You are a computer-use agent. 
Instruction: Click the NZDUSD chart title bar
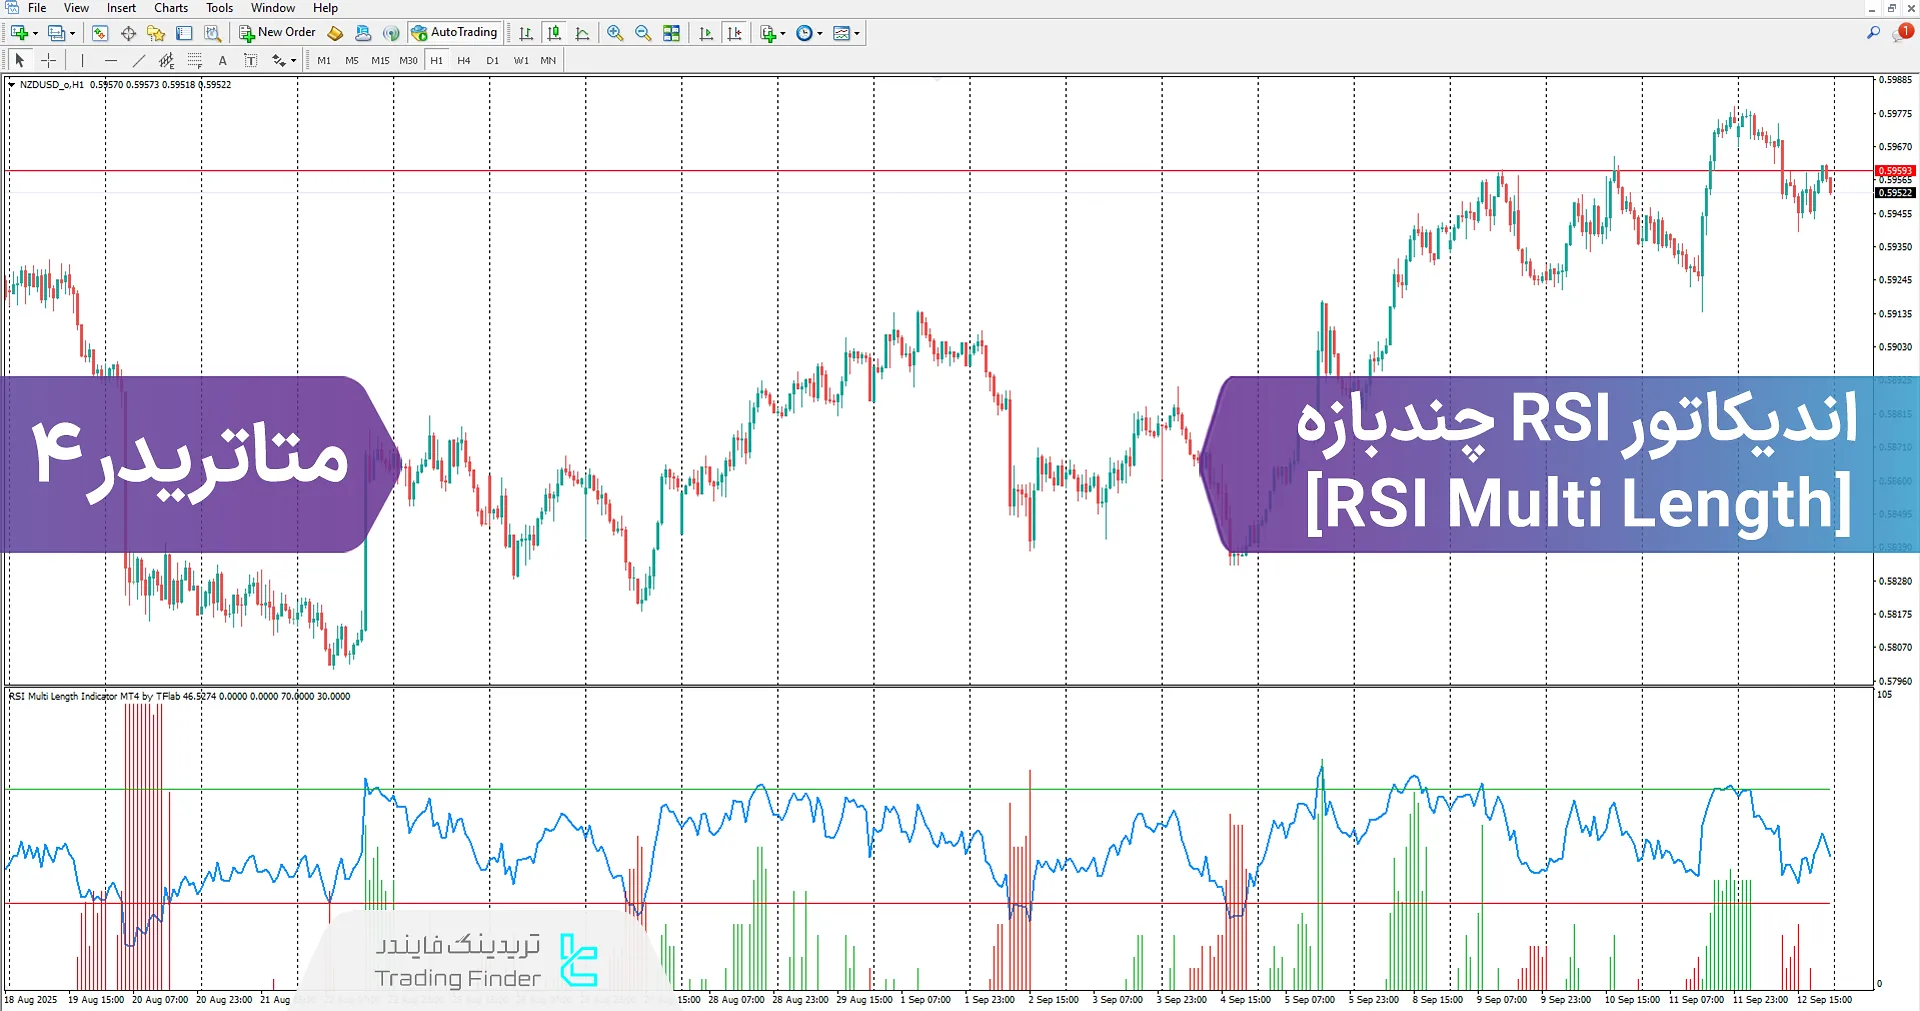click(x=120, y=85)
